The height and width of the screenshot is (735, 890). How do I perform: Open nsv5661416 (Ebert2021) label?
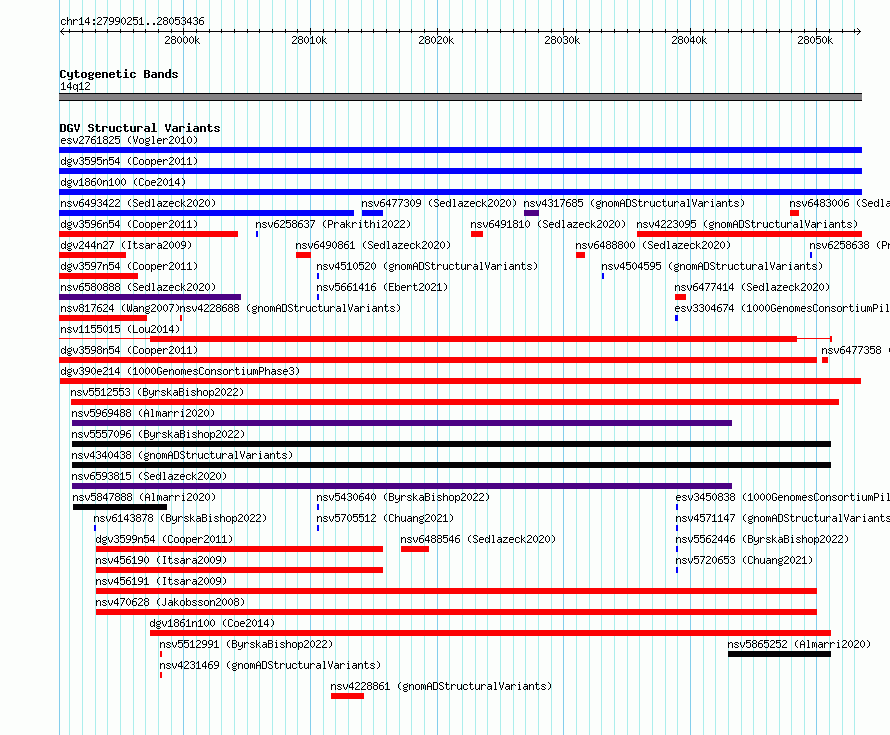coord(382,287)
